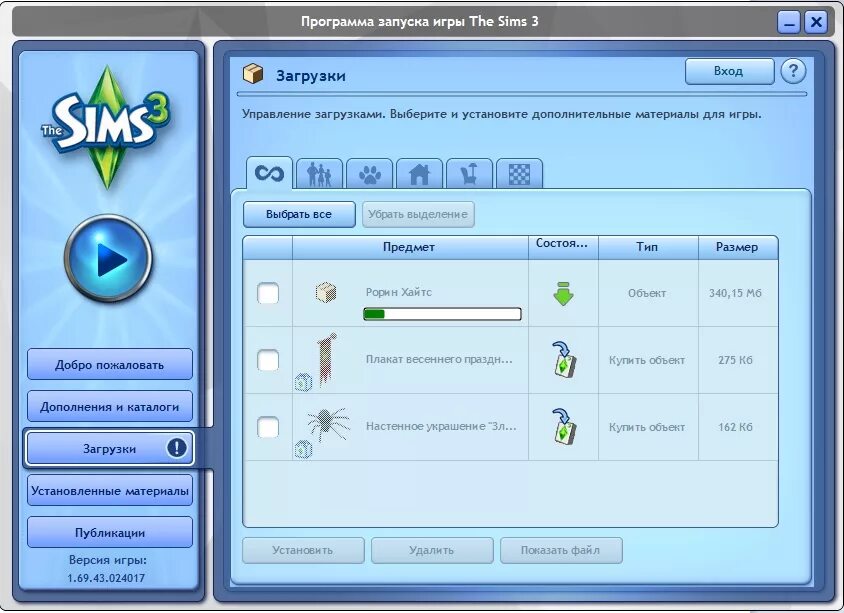Screen dimensions: 844x613
Task: Open the Дополнения и каталоги section
Action: (x=110, y=406)
